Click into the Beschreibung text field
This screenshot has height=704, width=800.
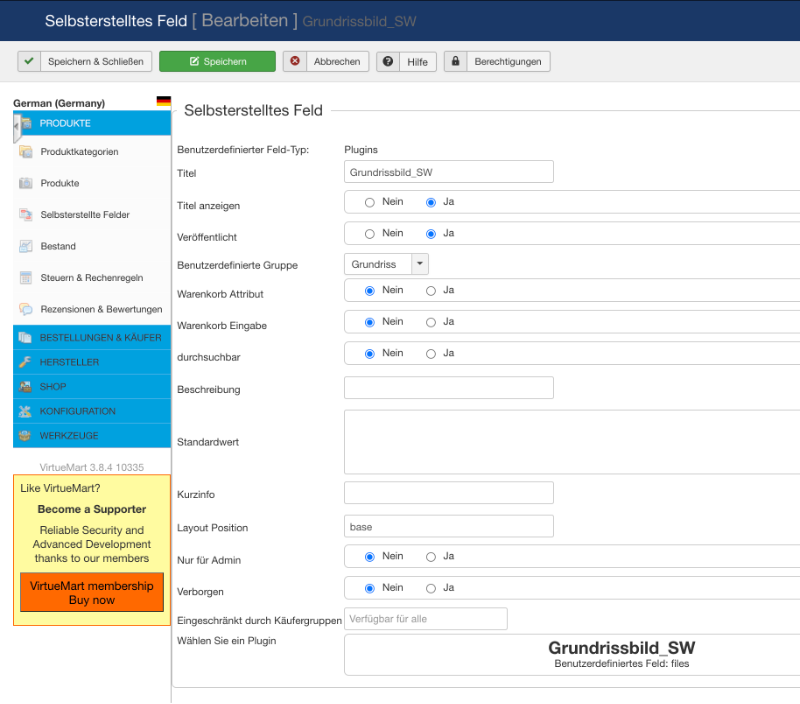pyautogui.click(x=448, y=388)
